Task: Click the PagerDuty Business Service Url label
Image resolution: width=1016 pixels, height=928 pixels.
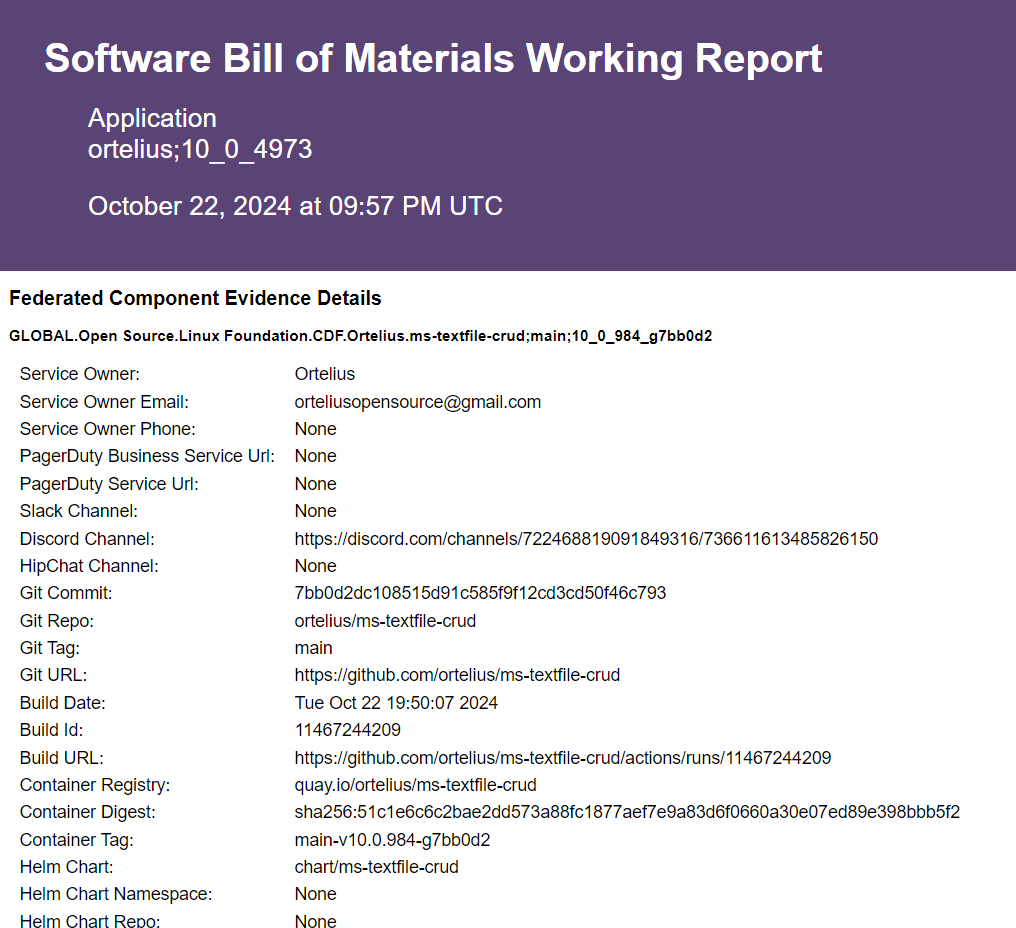Action: point(147,456)
